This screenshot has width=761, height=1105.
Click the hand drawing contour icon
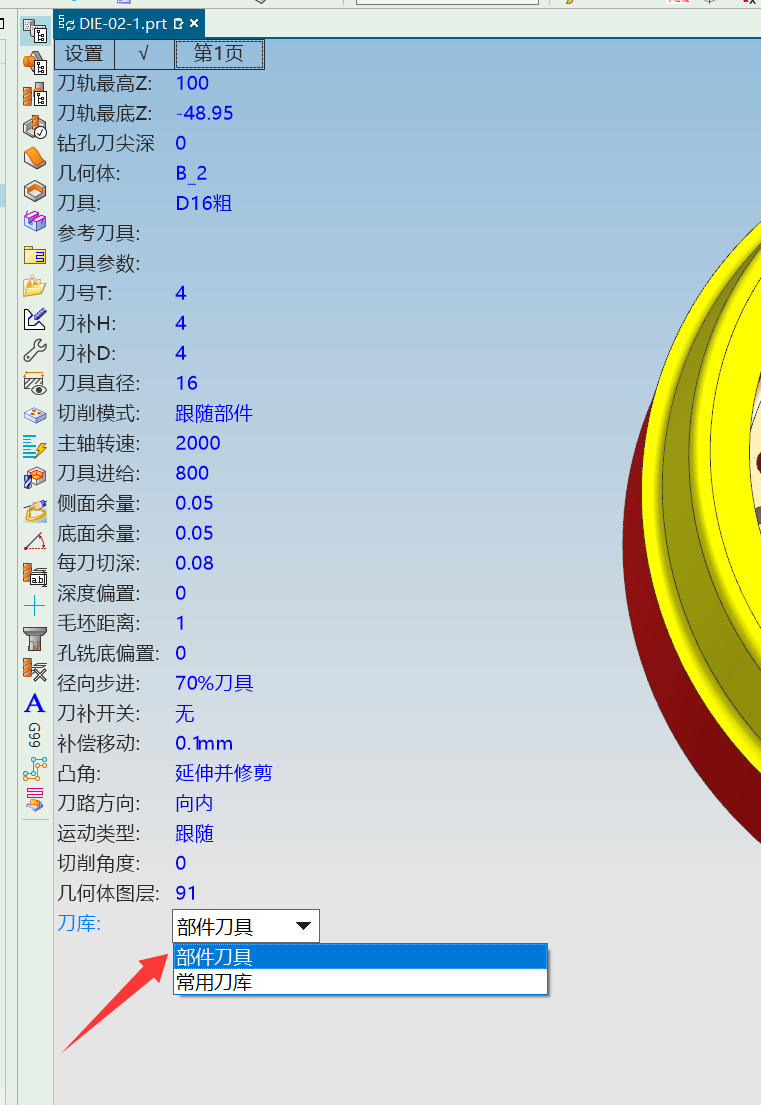coord(35,510)
